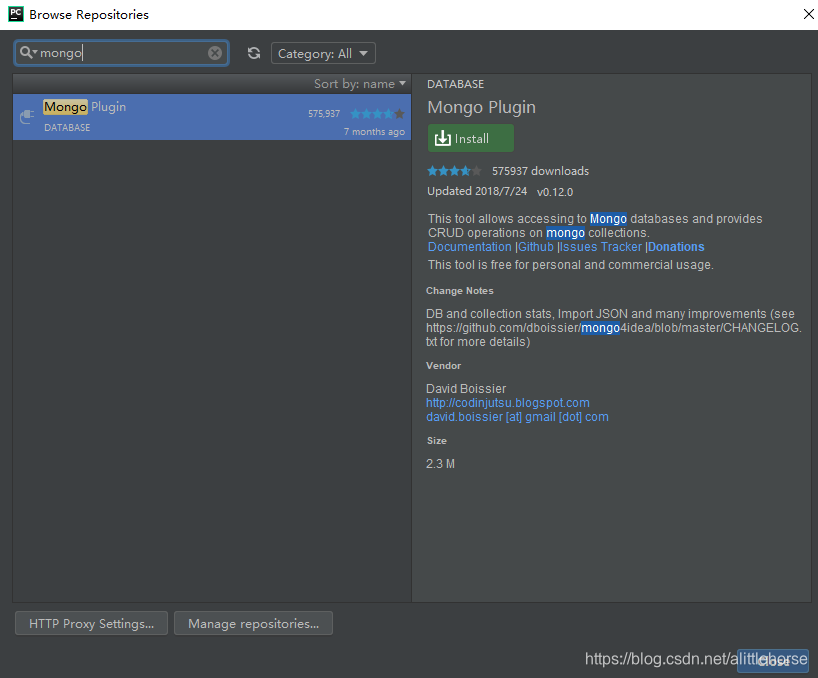Click highlighted 'Mongo' in description text
The height and width of the screenshot is (678, 818).
pyautogui.click(x=608, y=219)
